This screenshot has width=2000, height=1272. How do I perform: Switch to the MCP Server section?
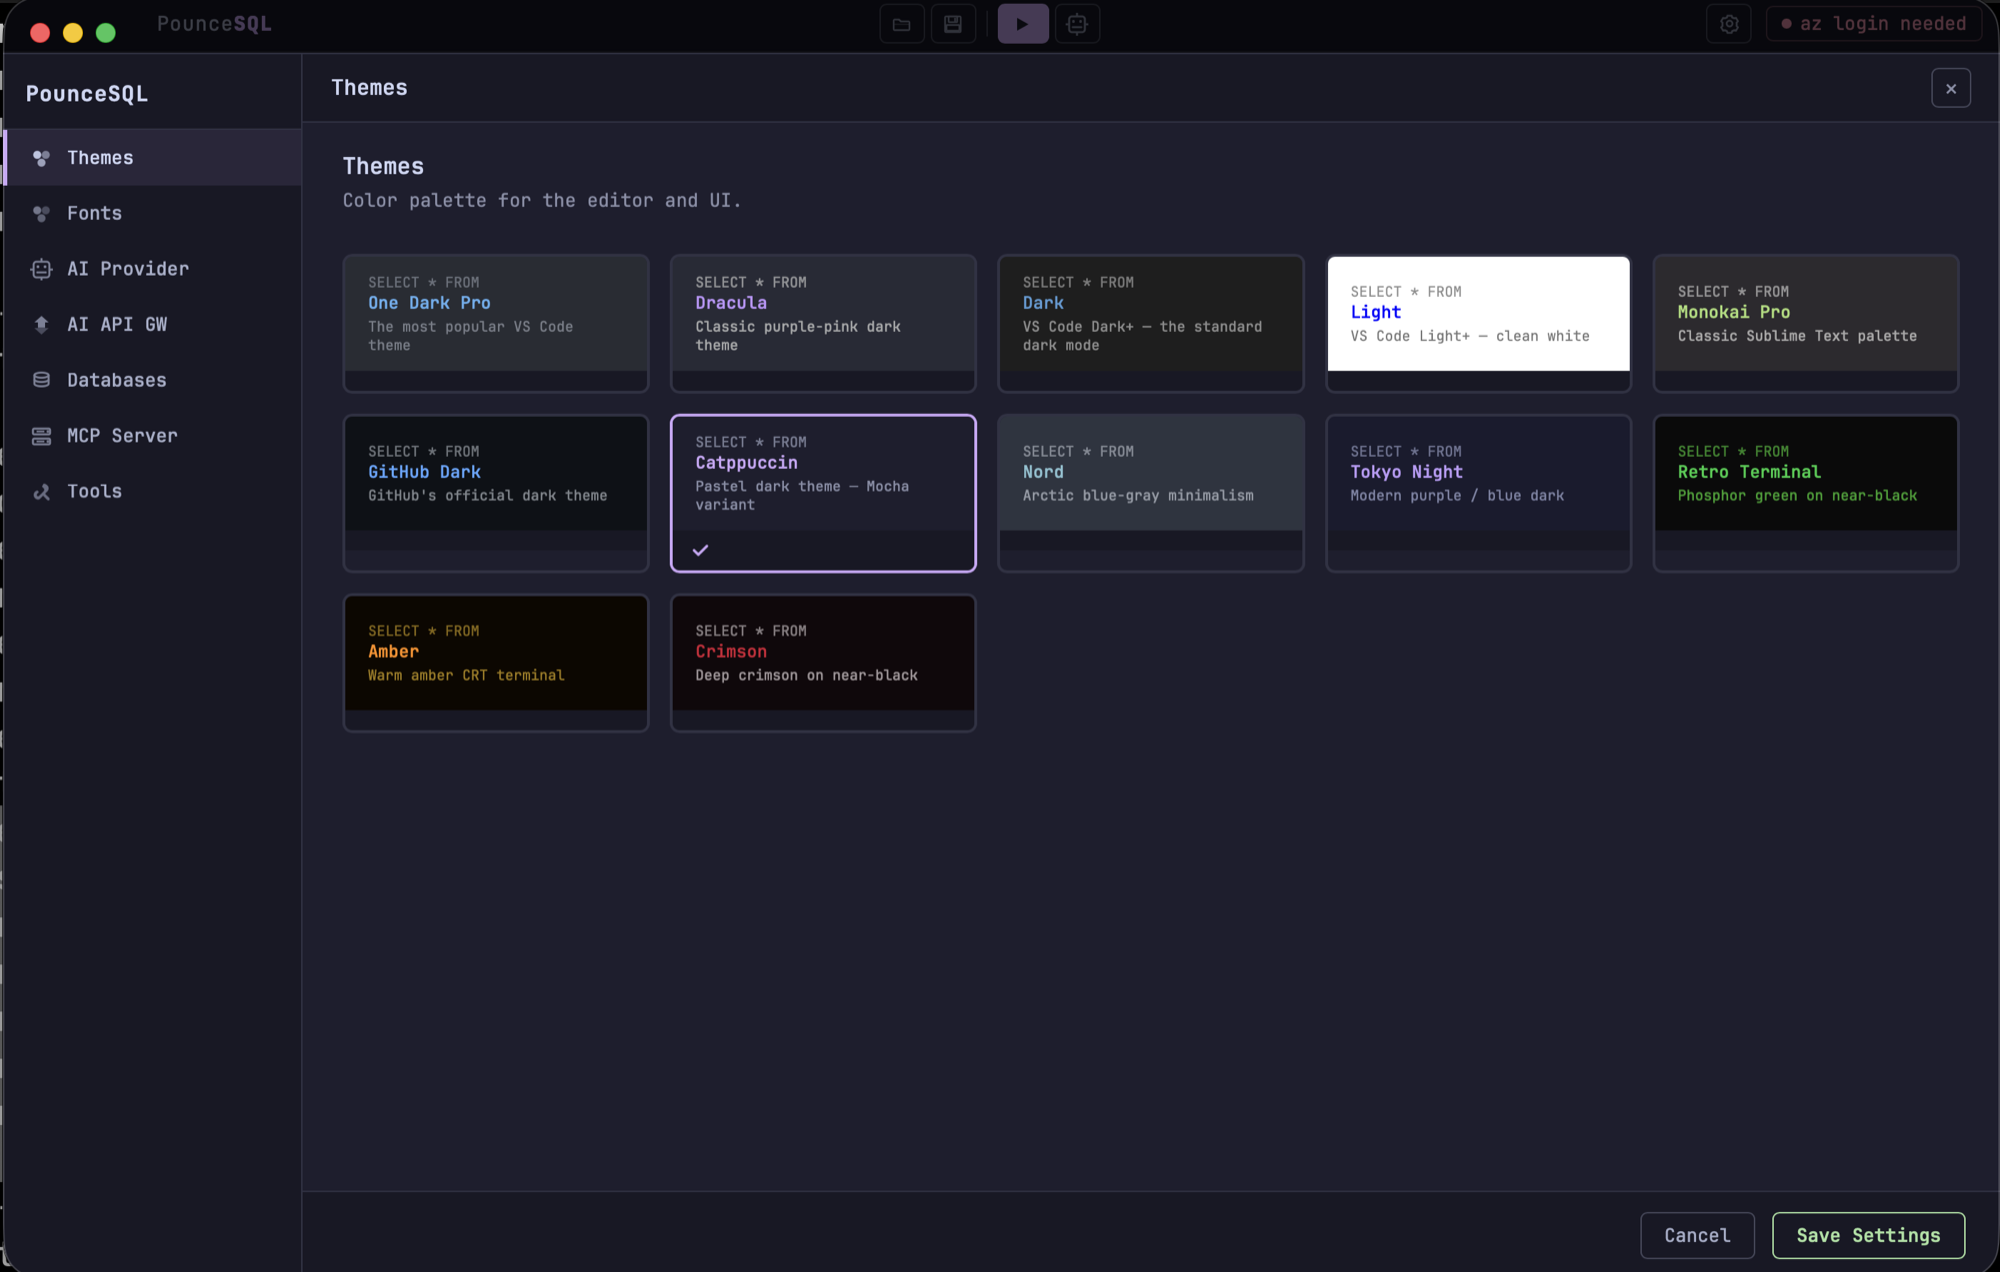[153, 435]
